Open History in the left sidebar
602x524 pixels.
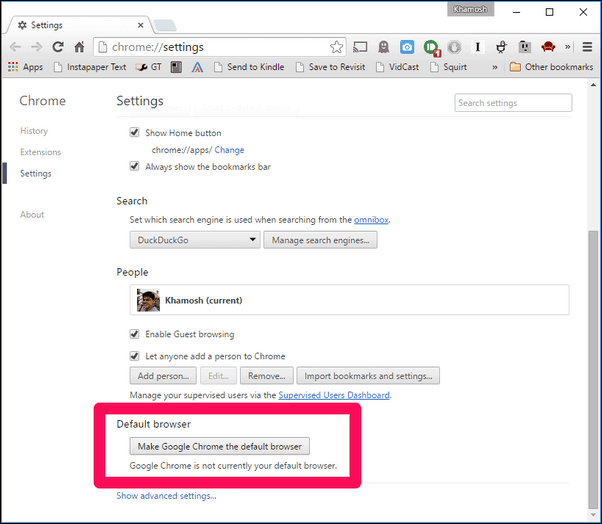(x=34, y=131)
